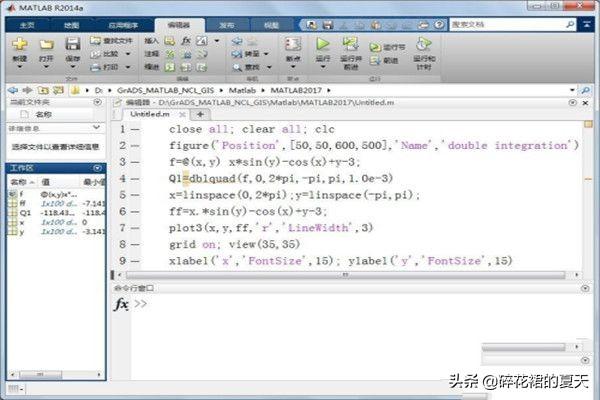
Task: Click the Workspace horizontal scrollbar
Action: [42, 374]
